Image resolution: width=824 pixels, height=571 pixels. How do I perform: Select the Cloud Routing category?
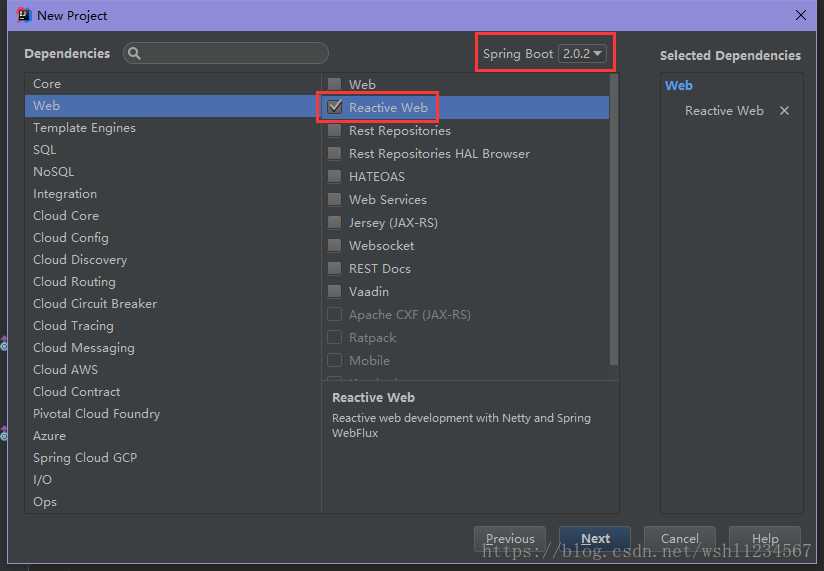click(x=172, y=282)
